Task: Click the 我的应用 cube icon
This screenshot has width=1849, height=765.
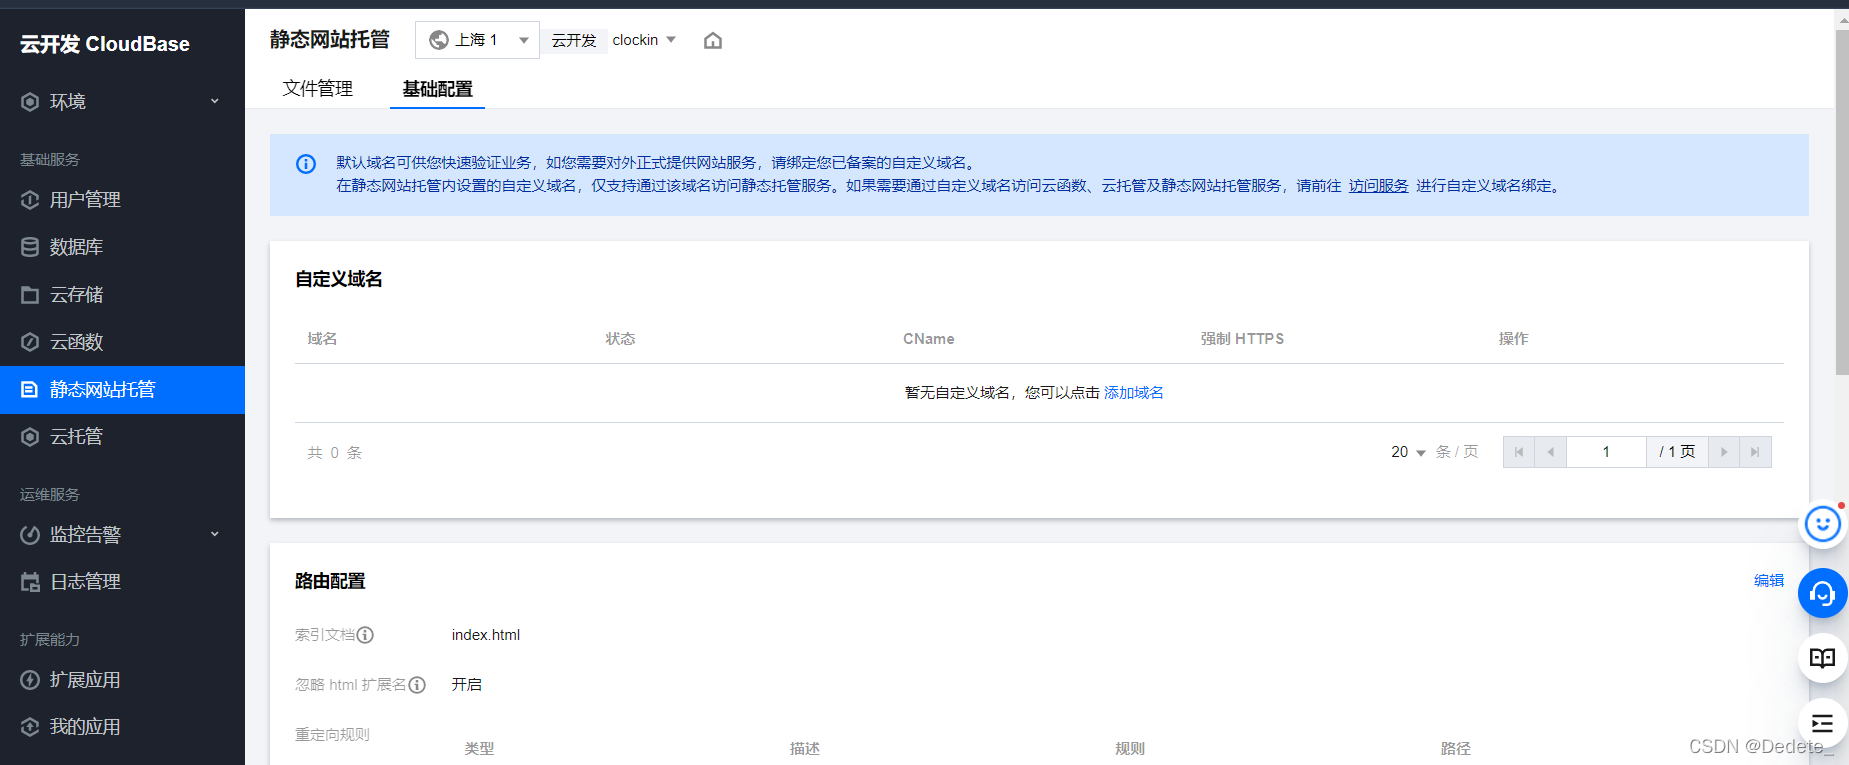Action: point(30,727)
